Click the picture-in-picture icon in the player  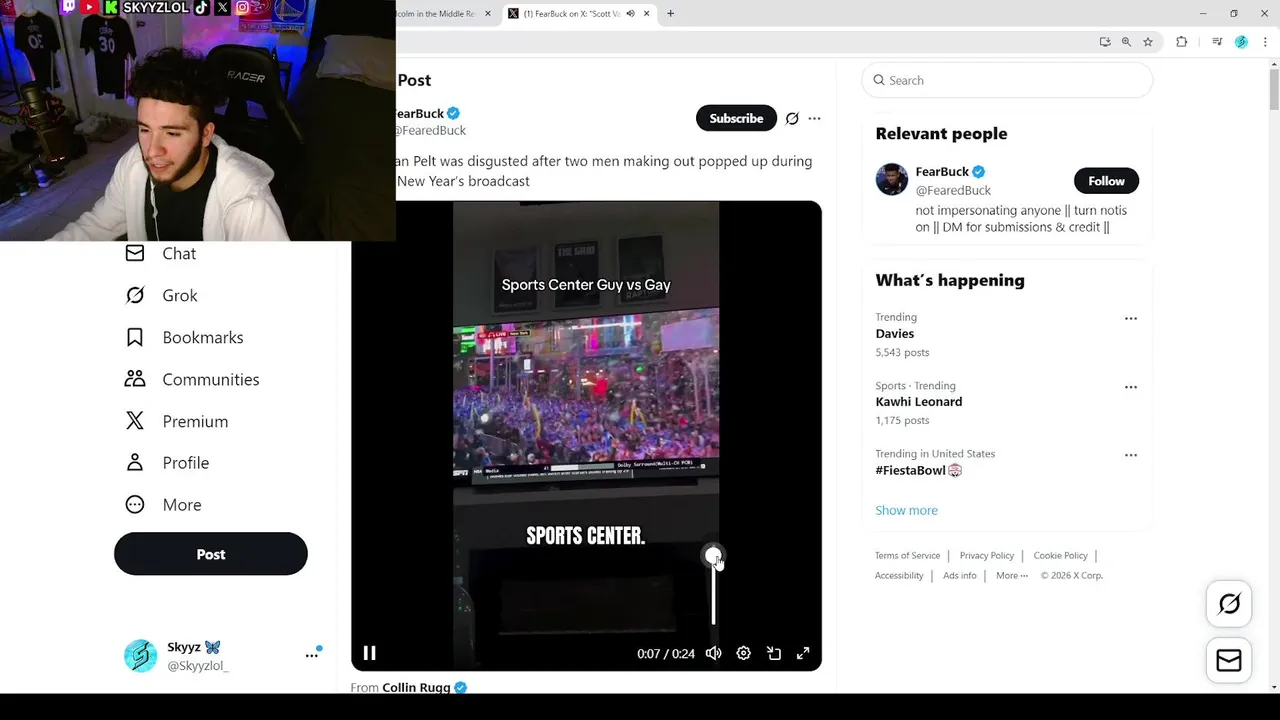[x=773, y=653]
